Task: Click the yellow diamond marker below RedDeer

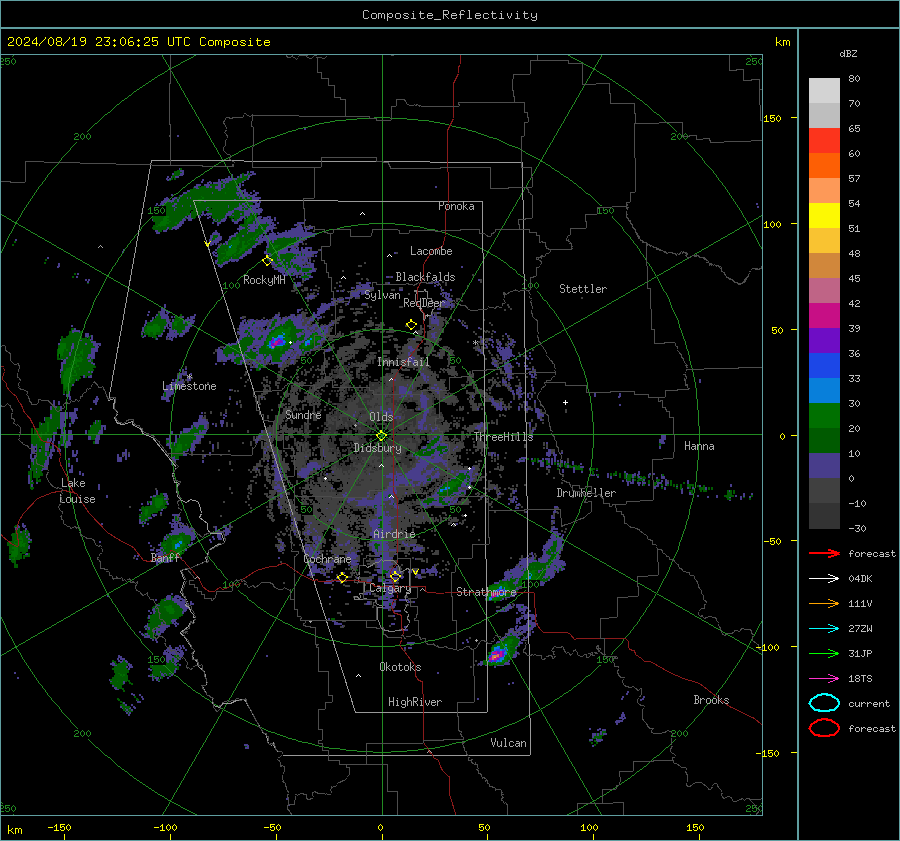Action: 411,325
